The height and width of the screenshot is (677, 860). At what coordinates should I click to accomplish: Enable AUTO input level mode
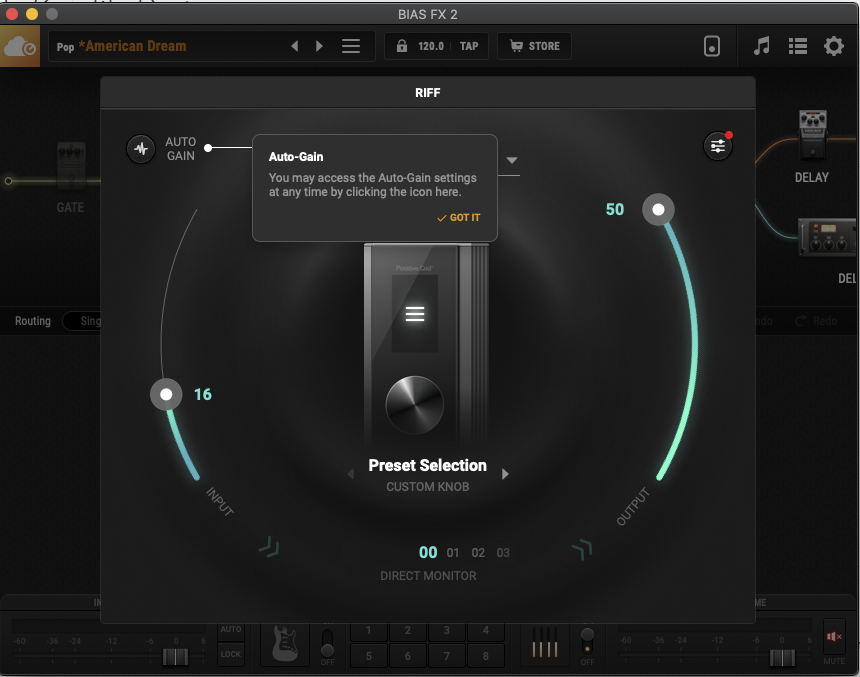231,630
